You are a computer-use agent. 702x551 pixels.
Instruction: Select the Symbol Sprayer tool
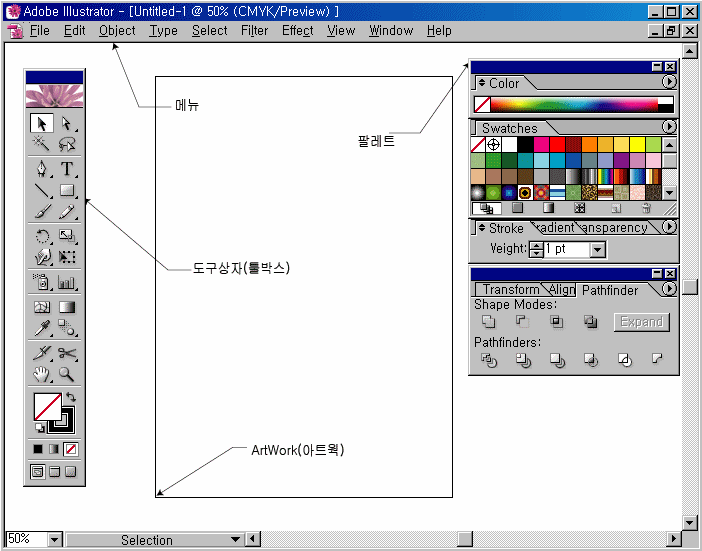[42, 282]
